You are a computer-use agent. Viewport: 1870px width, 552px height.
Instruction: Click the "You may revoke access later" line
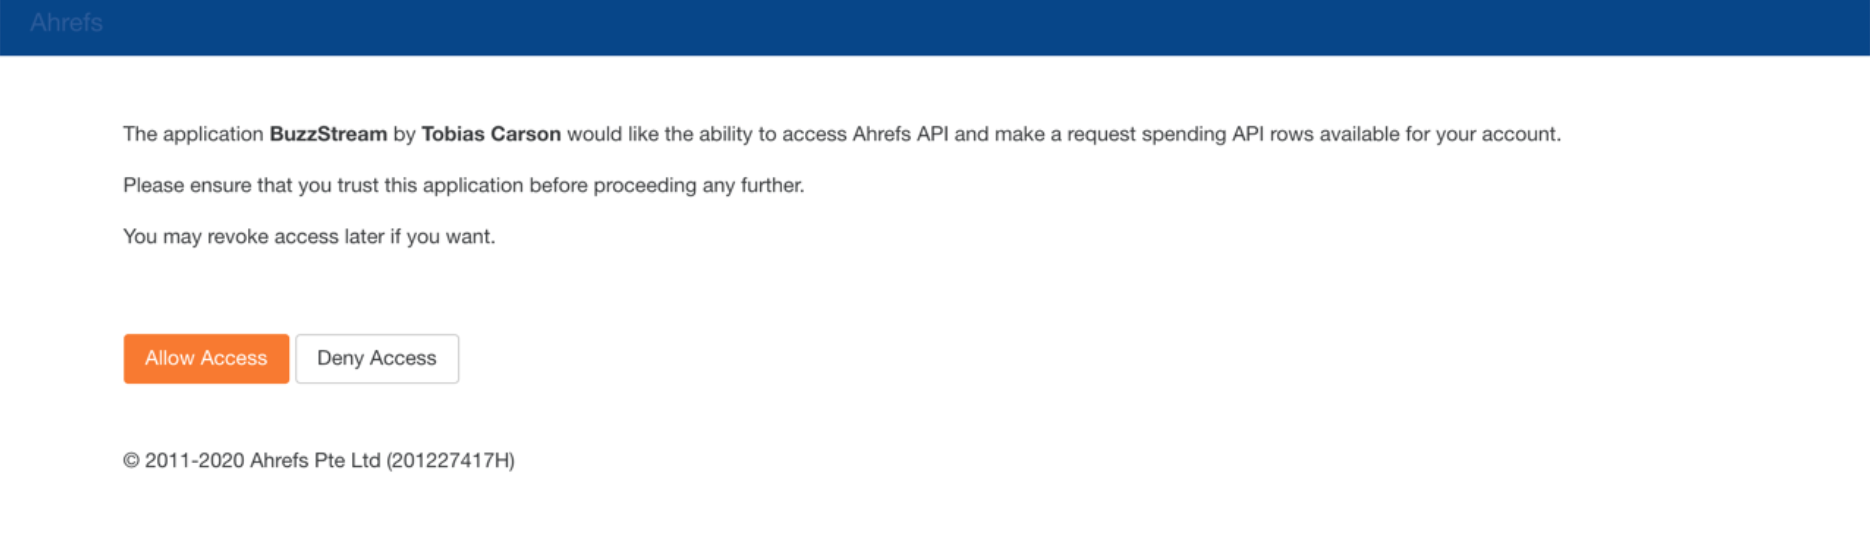tap(308, 237)
